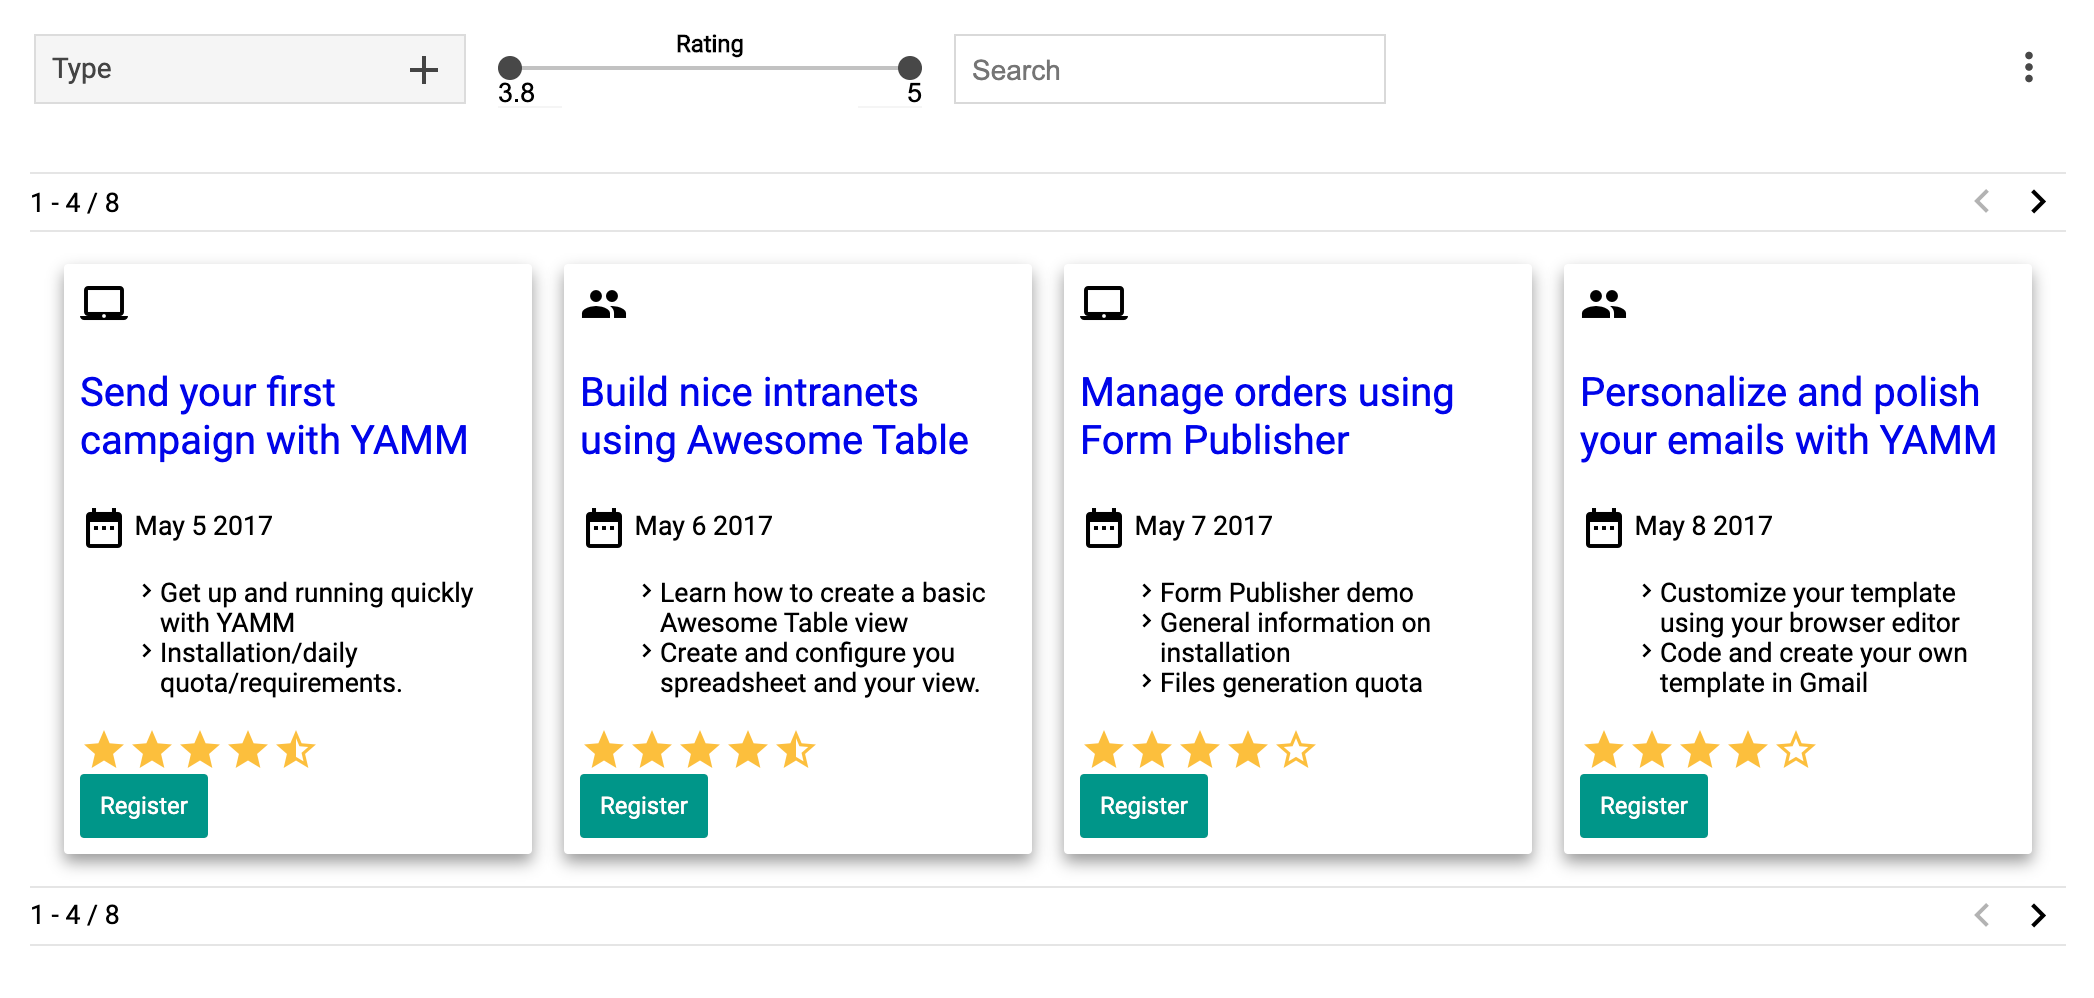
Task: Register for Manage orders using Form Publisher
Action: [x=1144, y=806]
